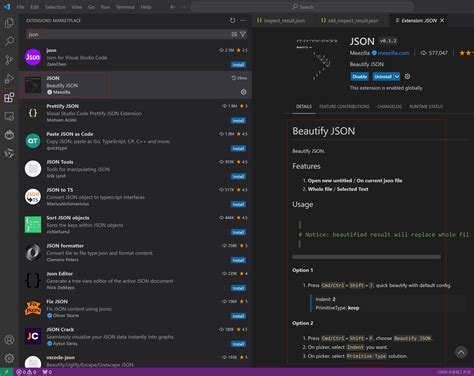Select the Extension: JSON editor tab
Viewport: 474px width, 376px height.
tap(419, 20)
